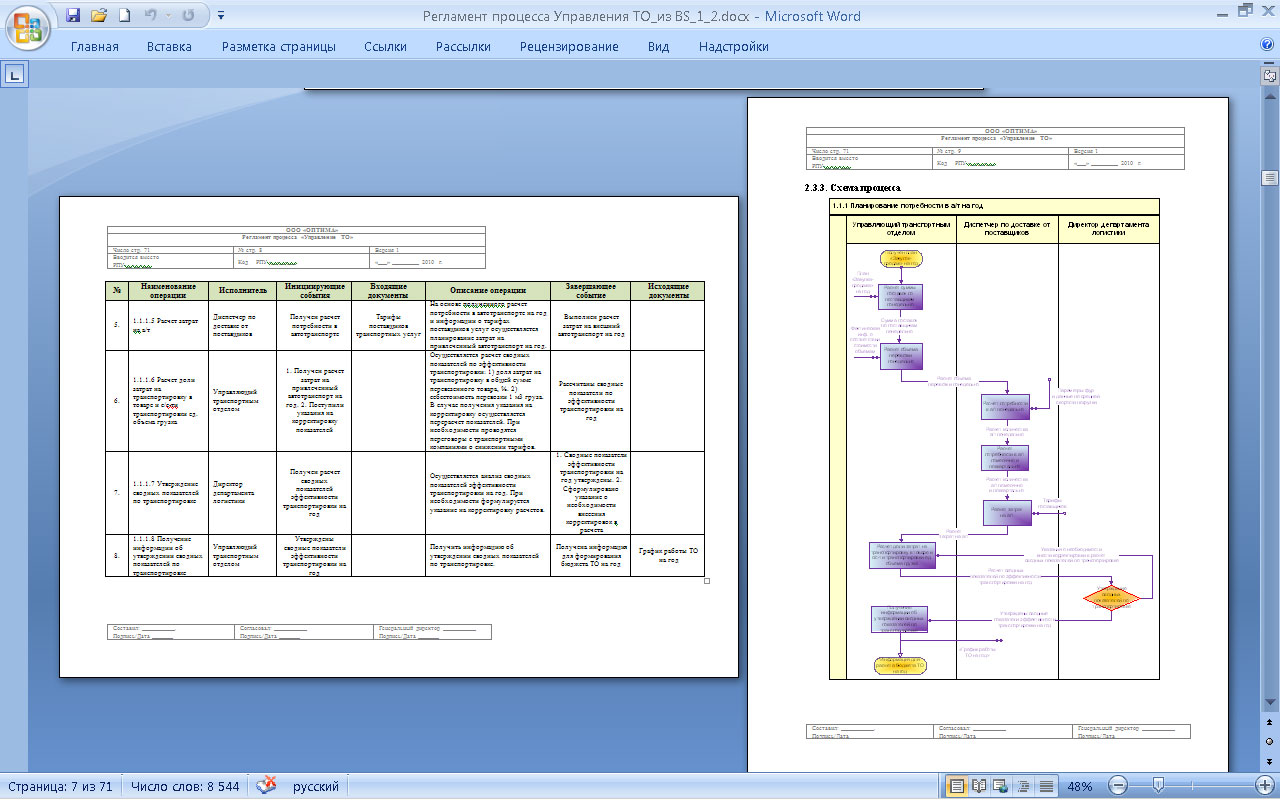Click the vertical scrollbar thumb
The width and height of the screenshot is (1280, 800).
click(1270, 178)
